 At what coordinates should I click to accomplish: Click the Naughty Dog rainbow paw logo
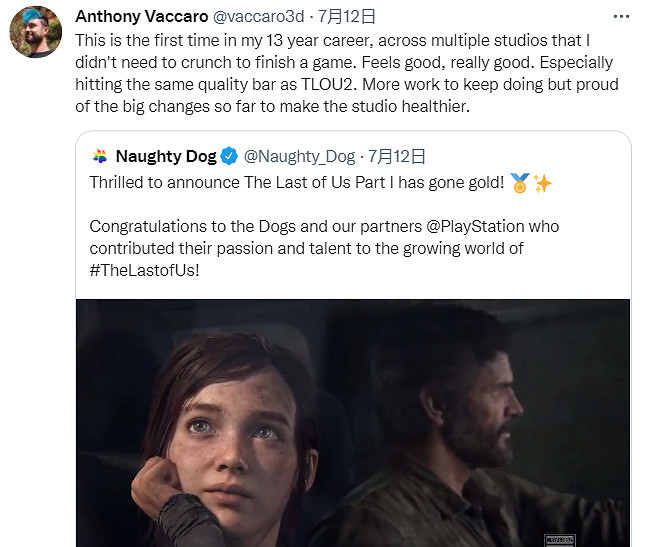(x=99, y=156)
